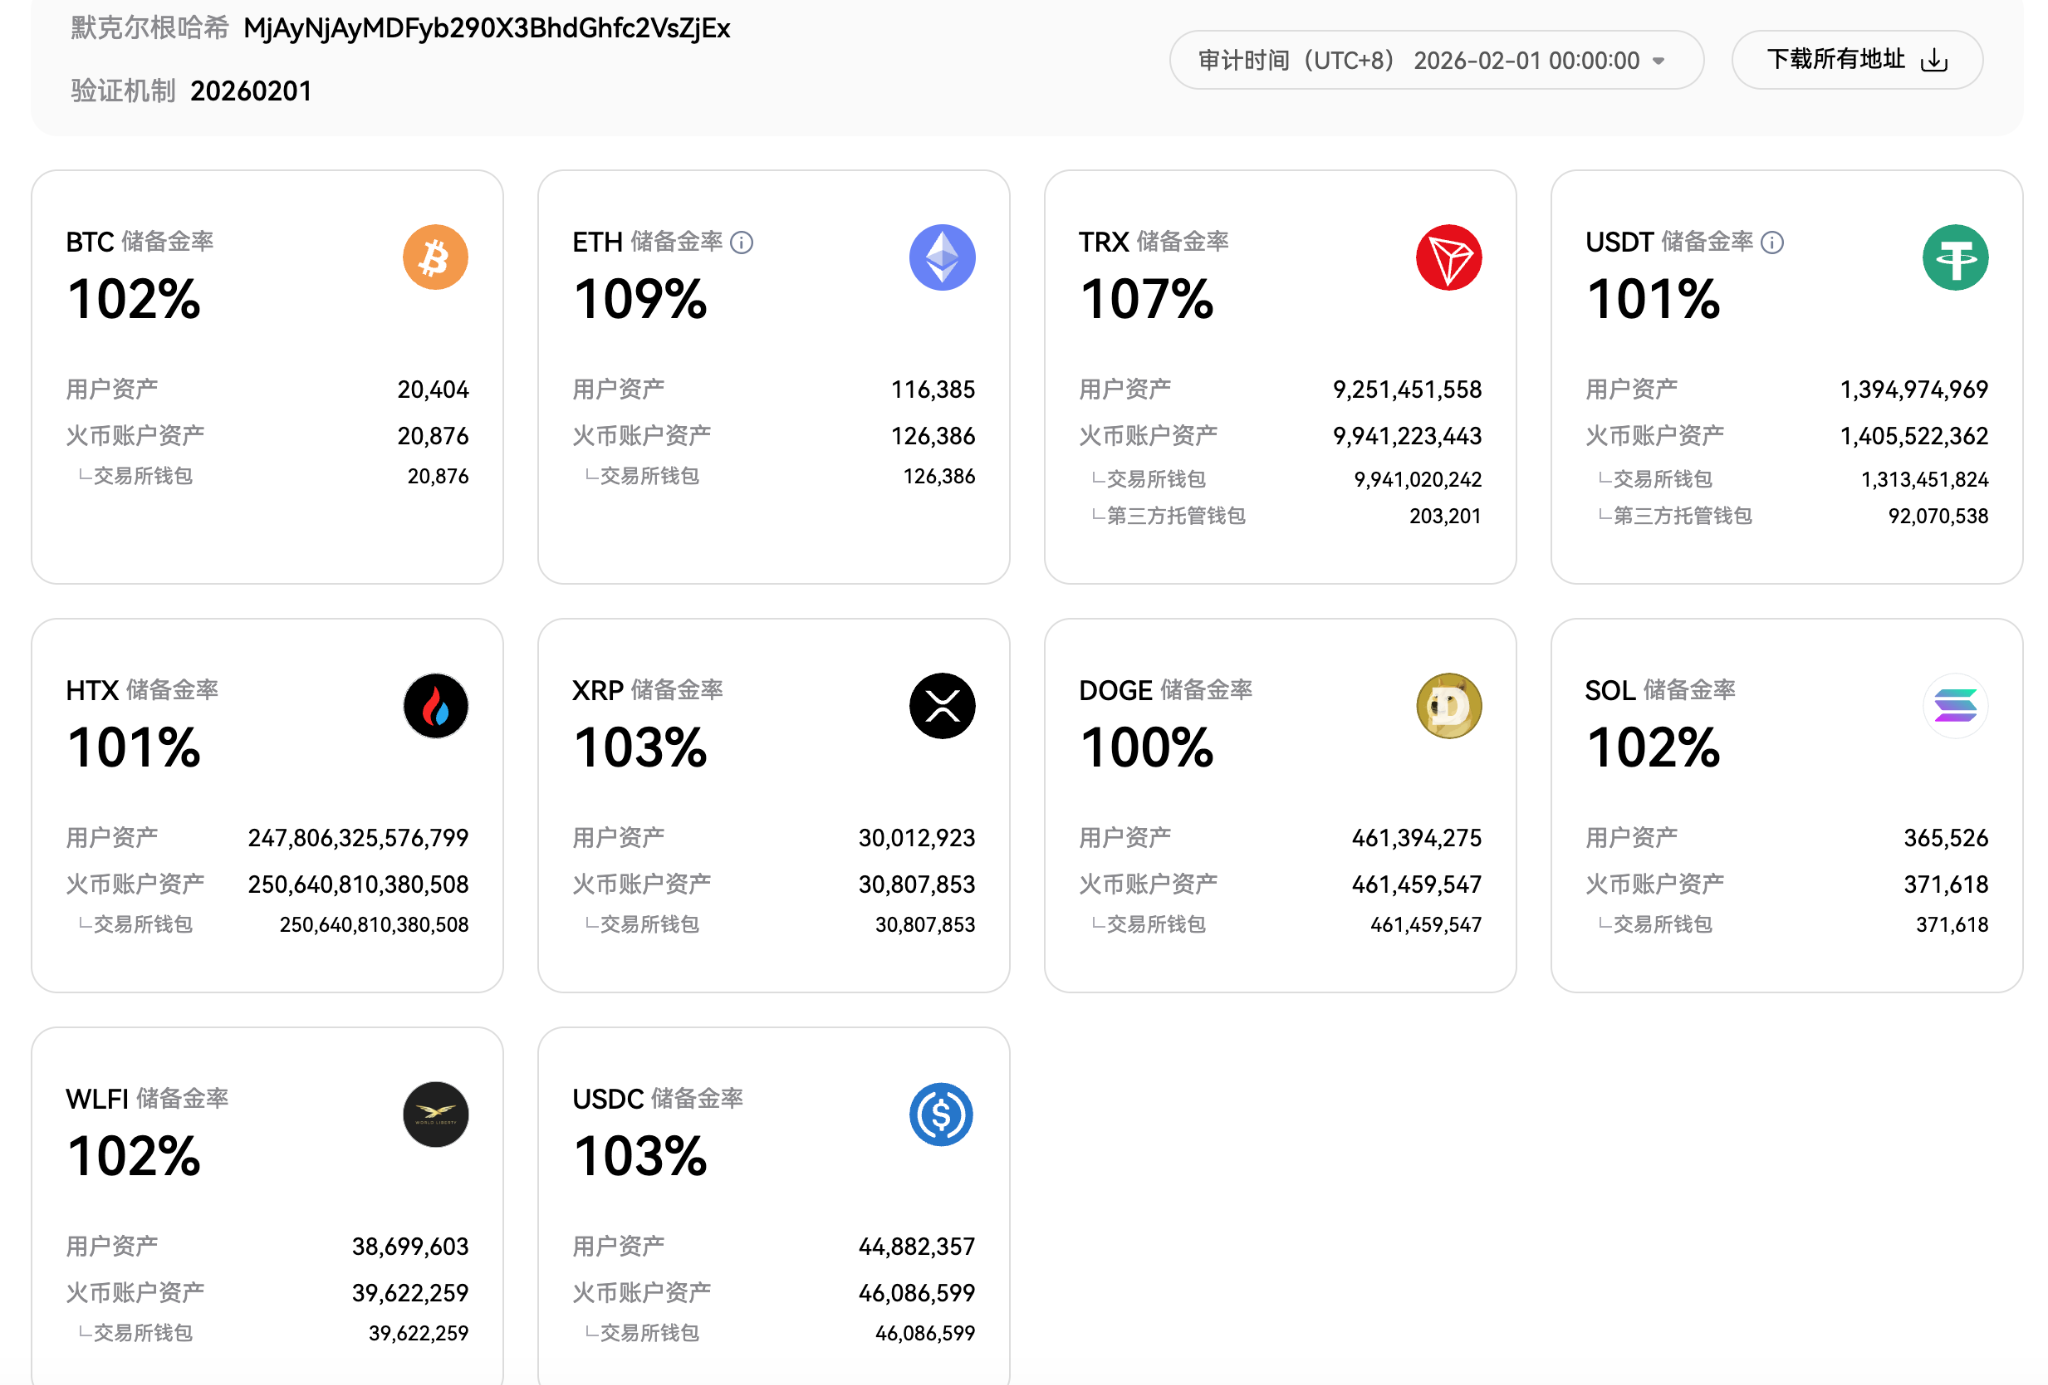Click the USDT Tether icon
The image size is (2048, 1385).
coord(1956,257)
